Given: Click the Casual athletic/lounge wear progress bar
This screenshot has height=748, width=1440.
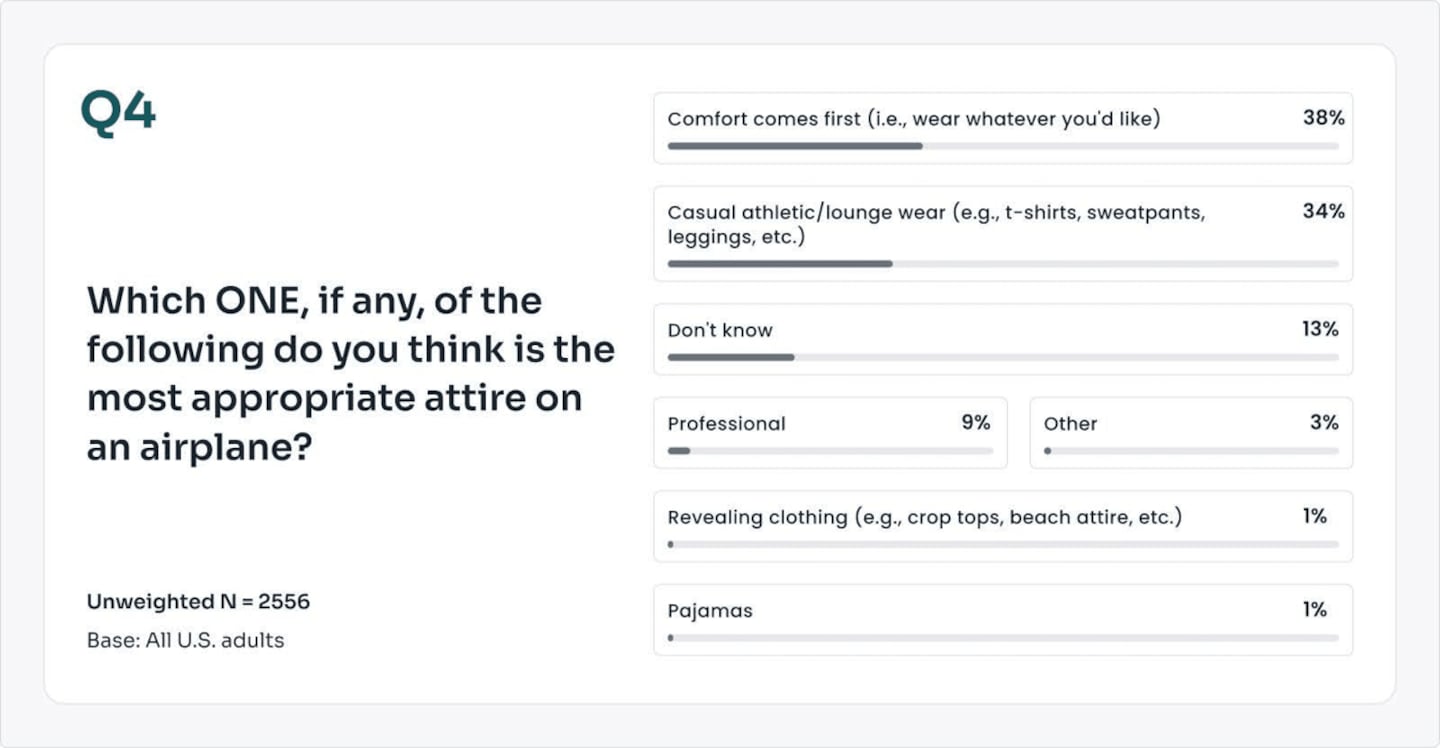Looking at the screenshot, I should [x=1003, y=264].
